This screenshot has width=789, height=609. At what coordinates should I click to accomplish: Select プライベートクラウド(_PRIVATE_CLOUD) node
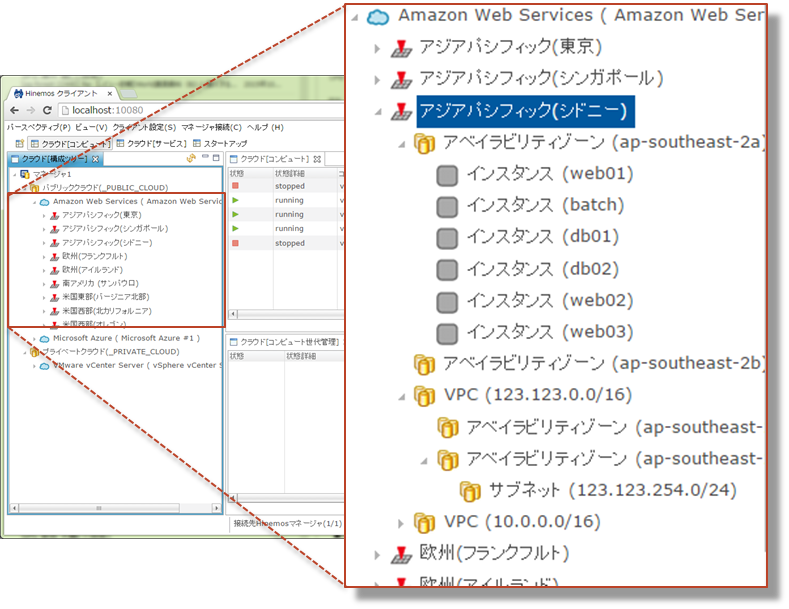click(x=110, y=352)
